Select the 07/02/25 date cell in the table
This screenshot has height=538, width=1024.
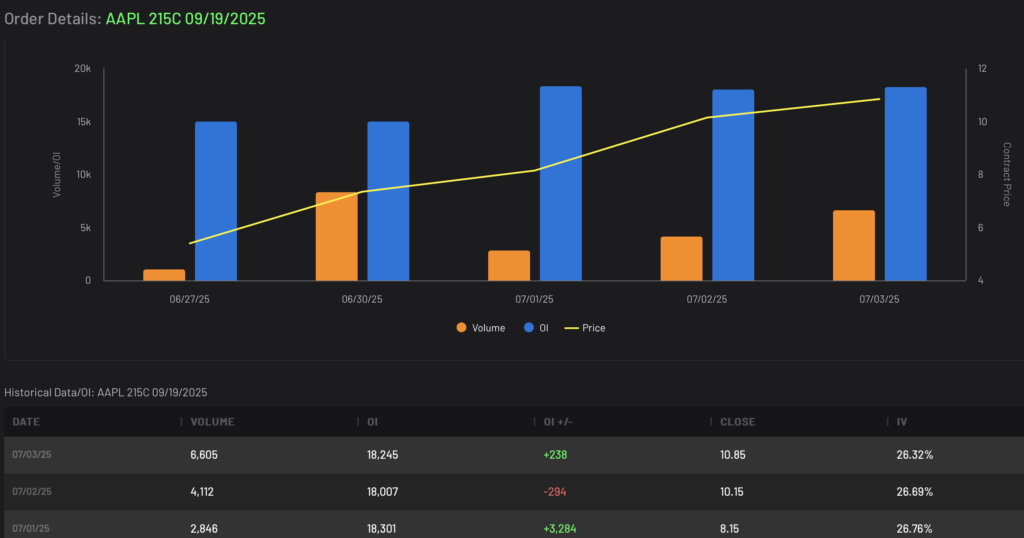pos(31,492)
